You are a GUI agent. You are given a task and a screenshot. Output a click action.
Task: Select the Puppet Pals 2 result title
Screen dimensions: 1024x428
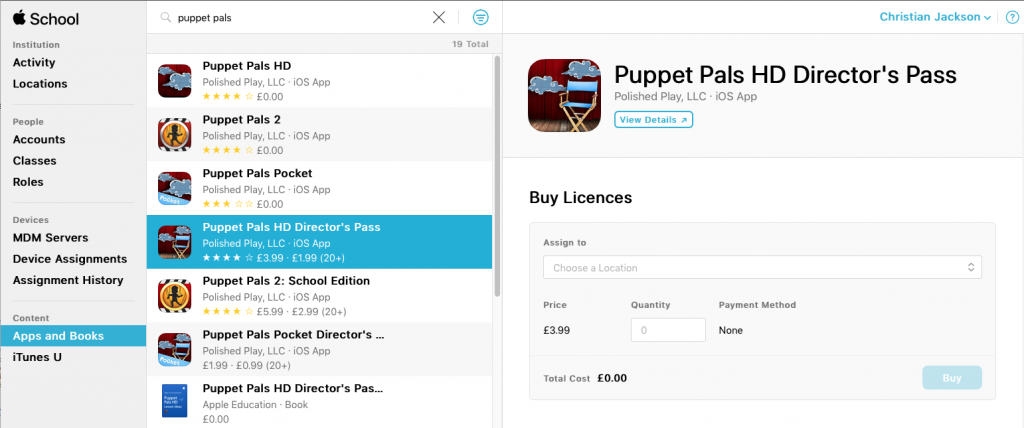pyautogui.click(x=242, y=119)
